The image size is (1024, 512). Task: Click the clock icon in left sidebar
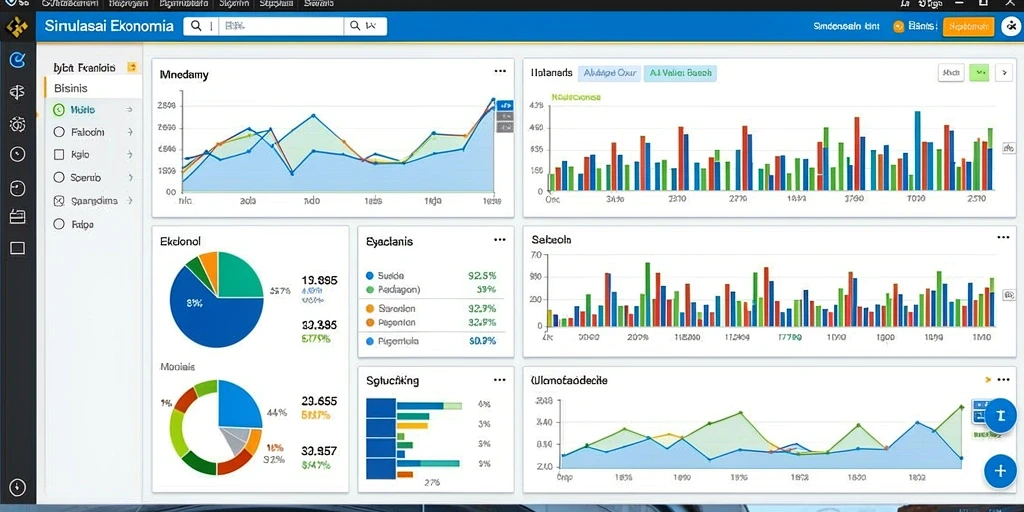(x=18, y=154)
